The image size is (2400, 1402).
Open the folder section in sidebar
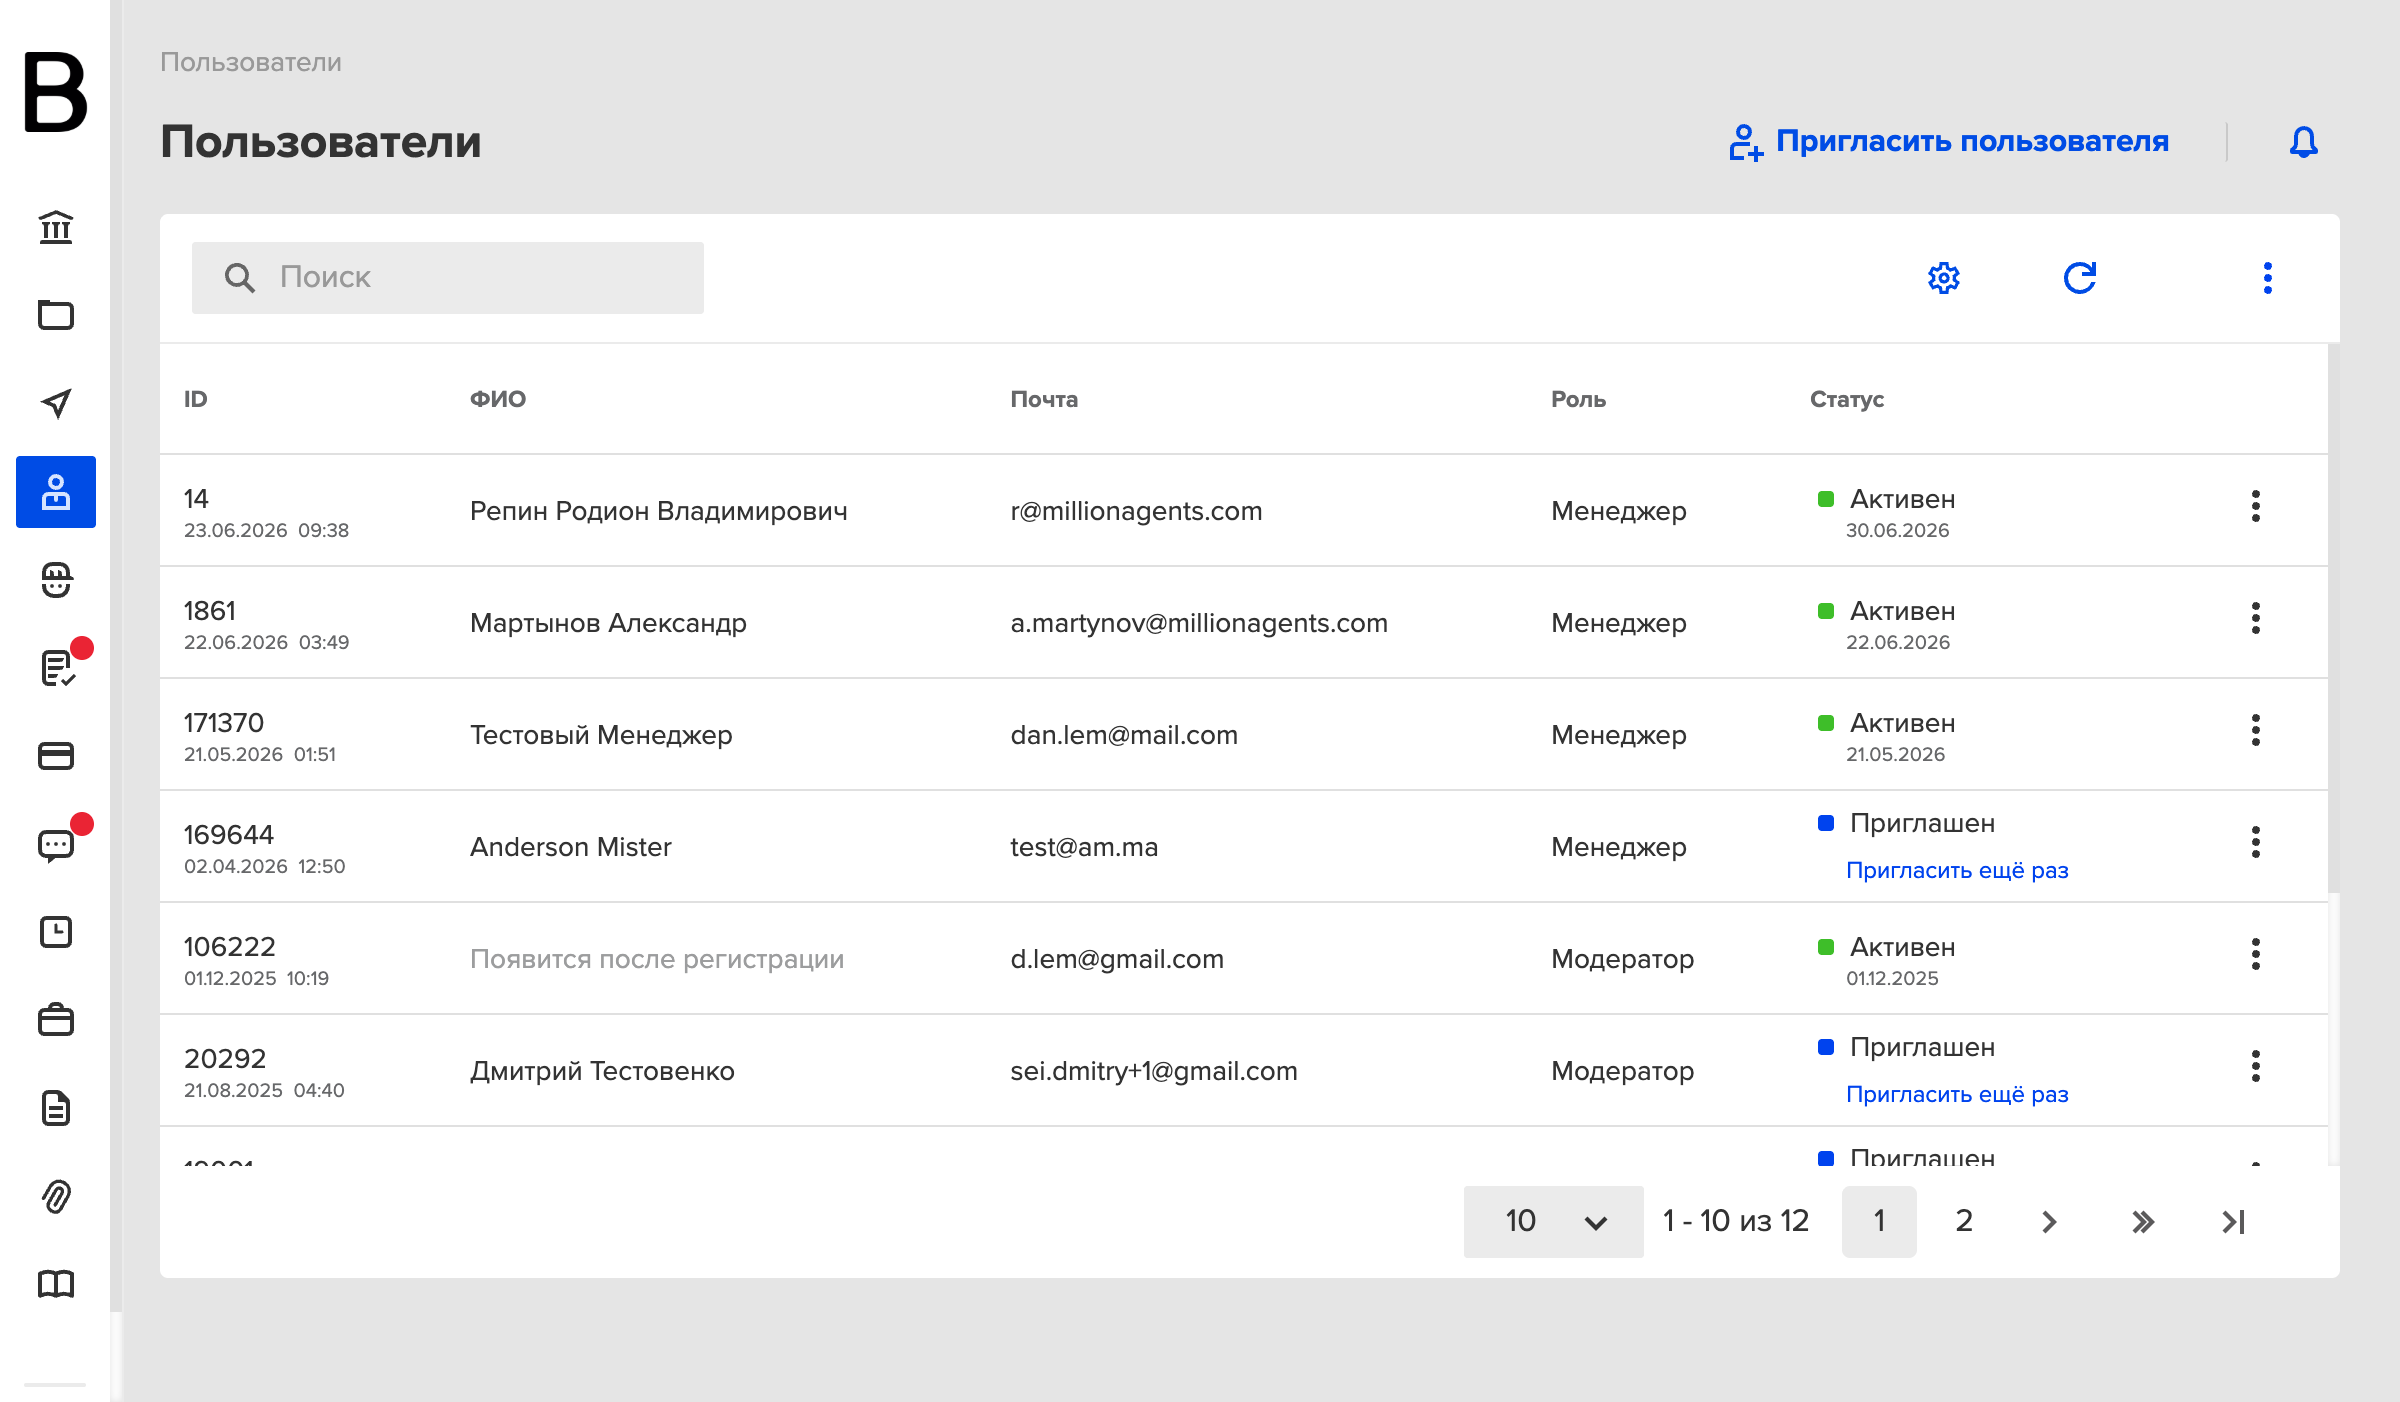pos(56,315)
